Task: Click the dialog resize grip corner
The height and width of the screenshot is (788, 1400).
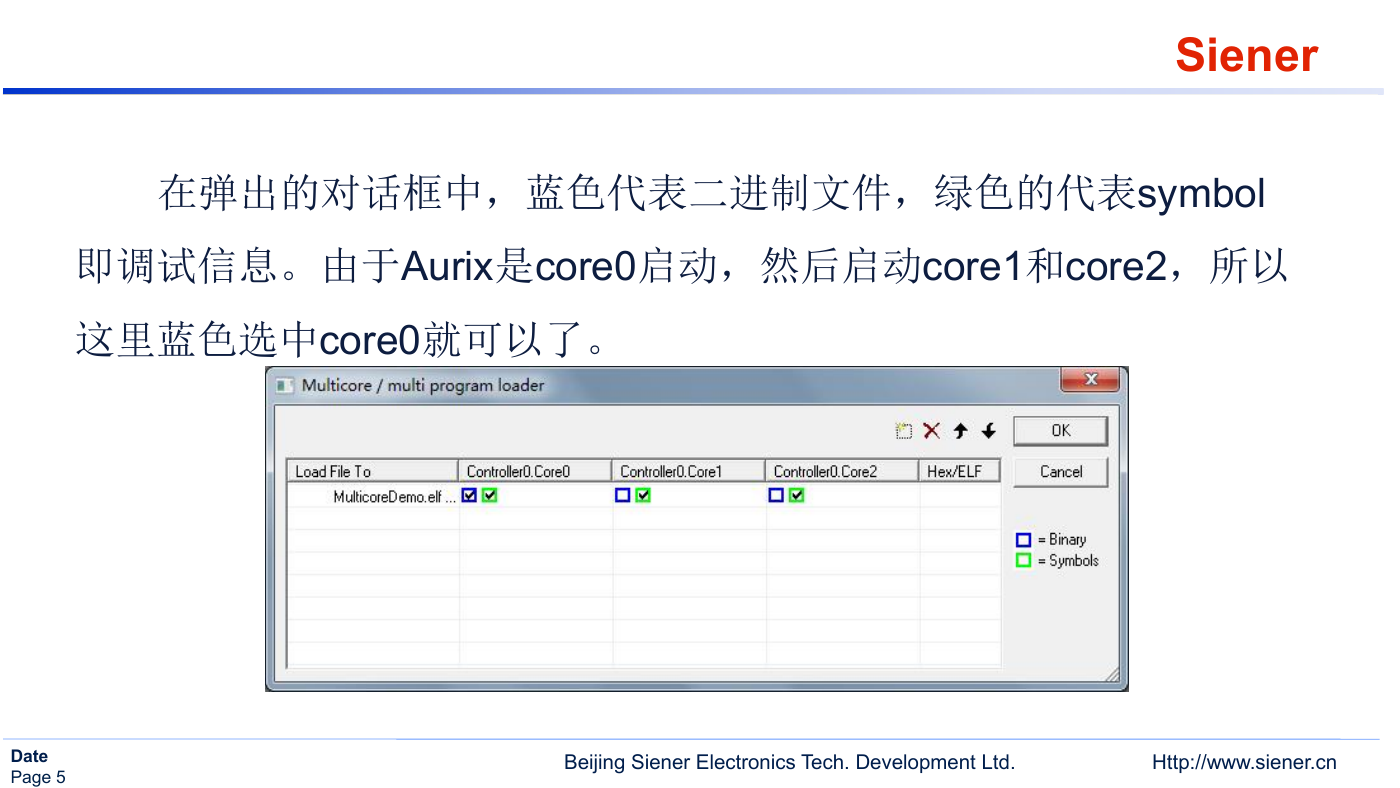Action: tap(1112, 675)
